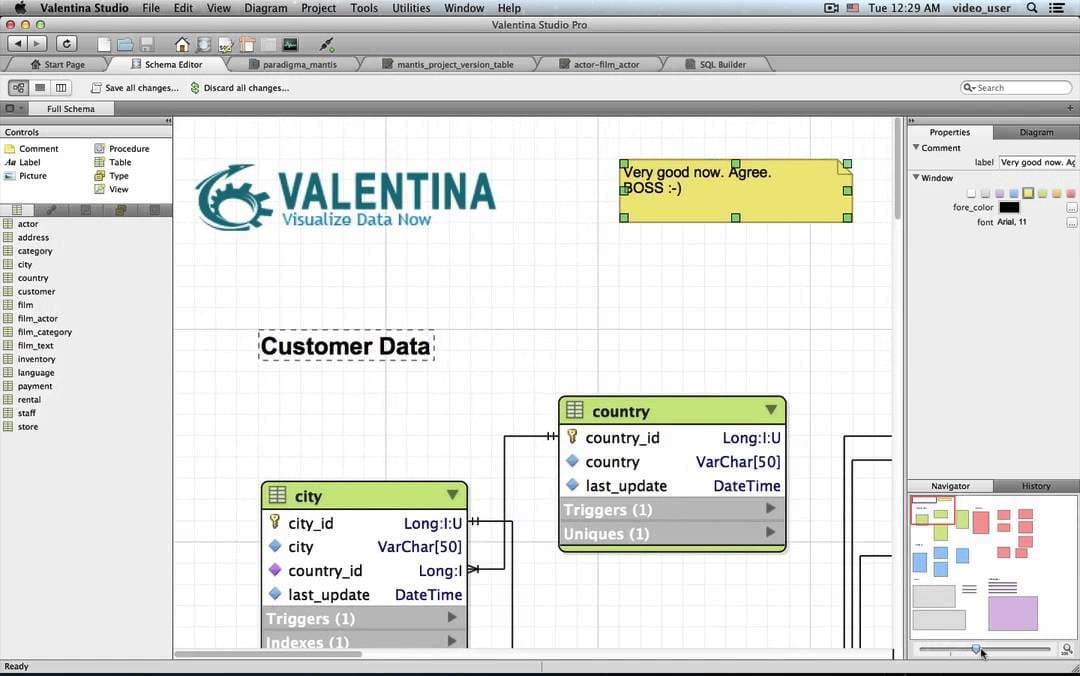Viewport: 1080px width, 676px height.
Task: Select the blue color swatch in Properties
Action: click(1014, 193)
